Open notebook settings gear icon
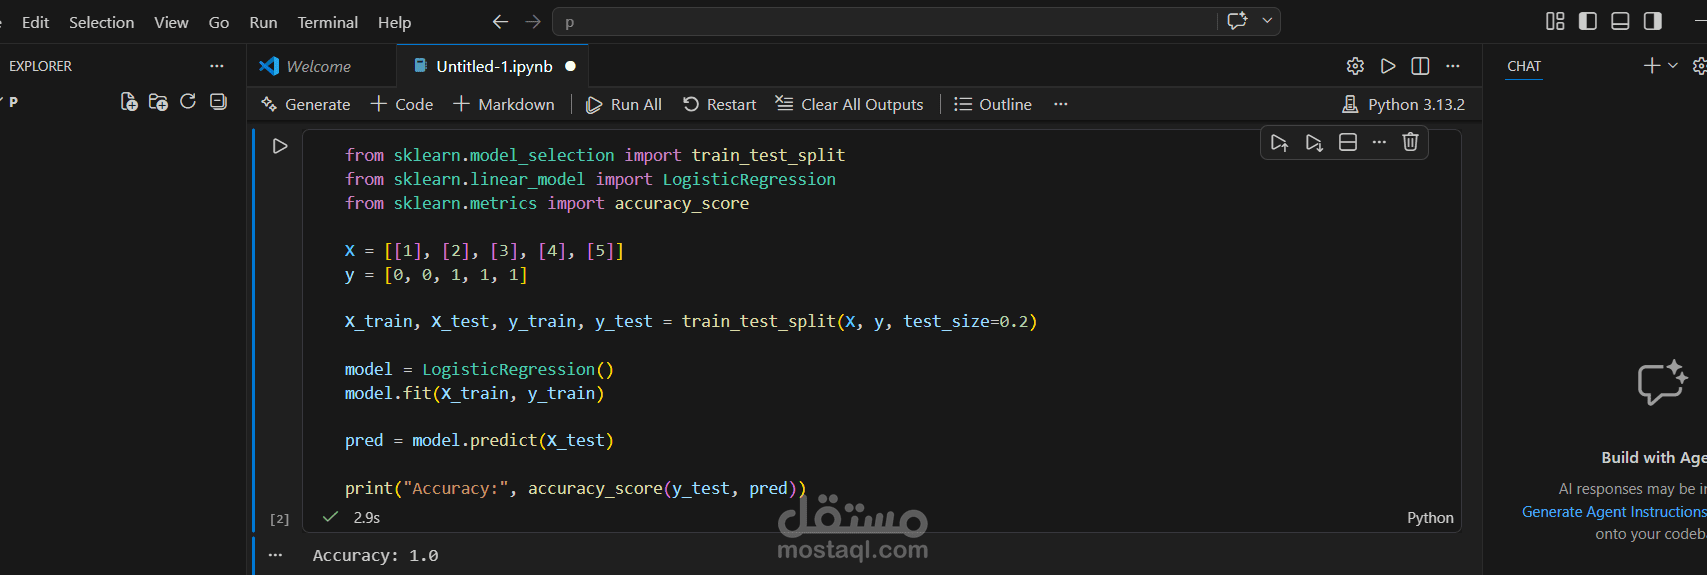1707x575 pixels. pyautogui.click(x=1355, y=66)
